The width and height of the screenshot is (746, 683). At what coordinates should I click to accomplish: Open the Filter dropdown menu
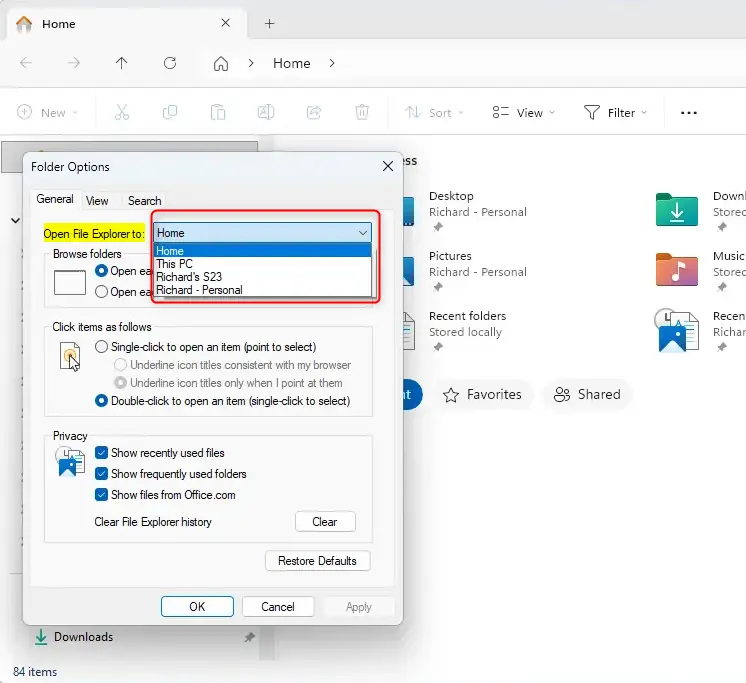coord(615,113)
